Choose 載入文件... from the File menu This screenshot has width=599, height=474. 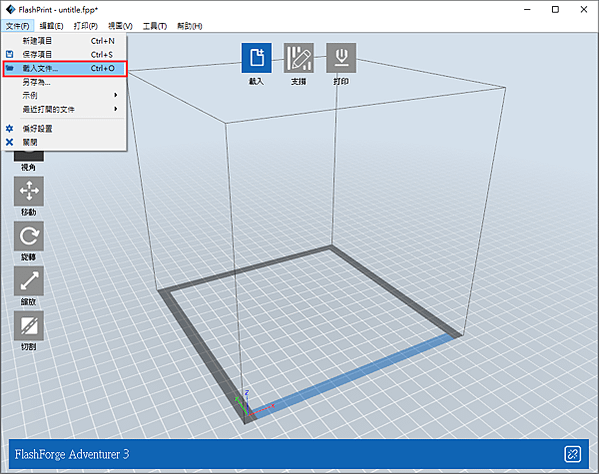(65, 68)
